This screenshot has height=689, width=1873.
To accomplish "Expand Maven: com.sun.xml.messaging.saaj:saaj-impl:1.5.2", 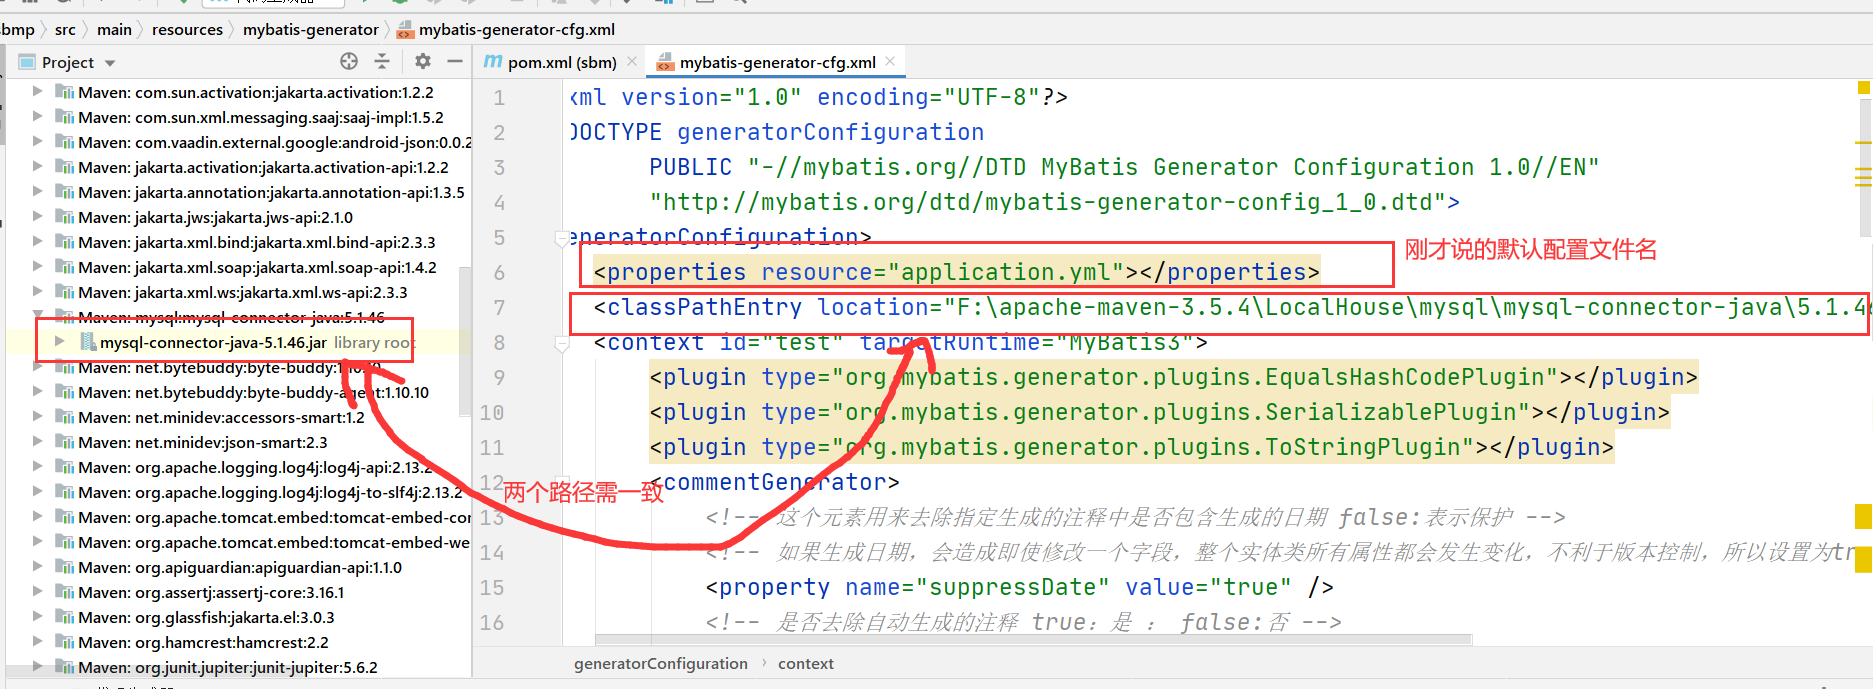I will tap(37, 116).
